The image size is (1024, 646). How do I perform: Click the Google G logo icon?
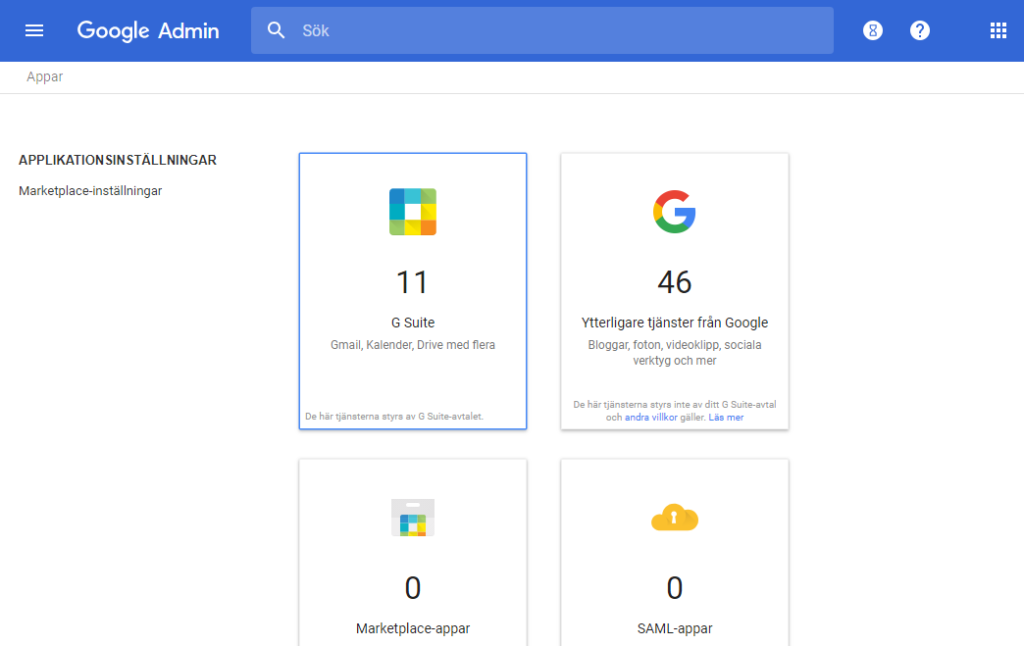(x=675, y=212)
